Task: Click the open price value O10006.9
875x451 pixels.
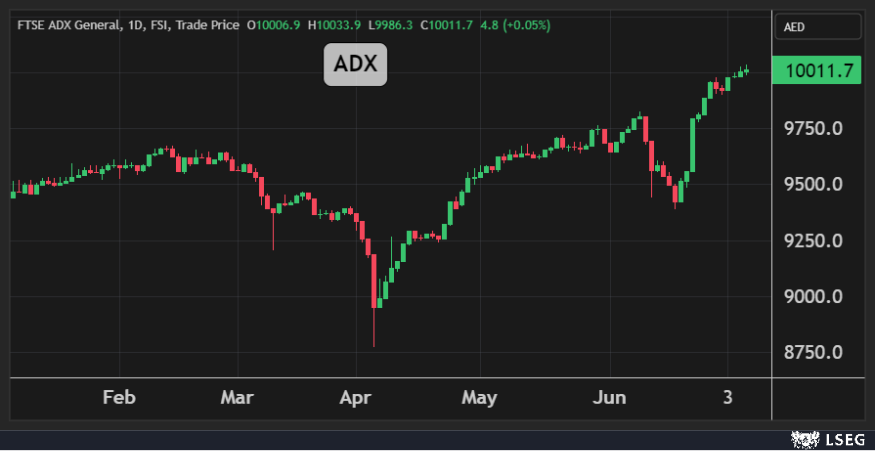Action: [x=274, y=24]
